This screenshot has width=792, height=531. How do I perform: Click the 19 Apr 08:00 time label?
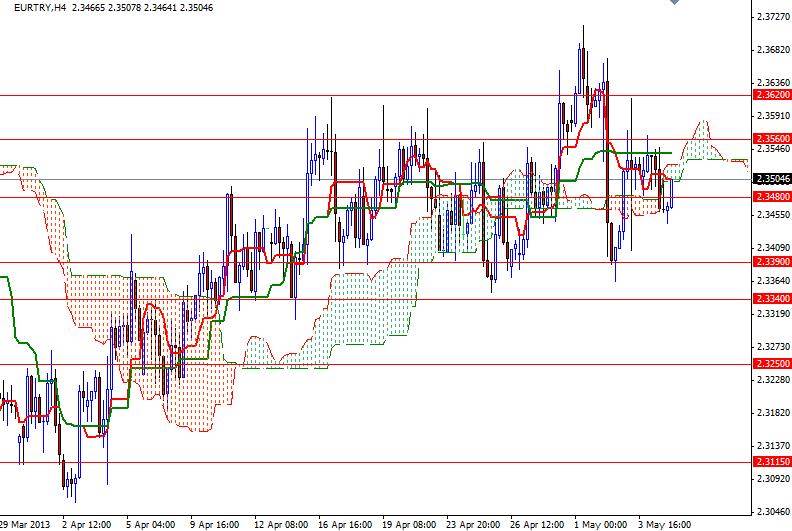coord(409,524)
